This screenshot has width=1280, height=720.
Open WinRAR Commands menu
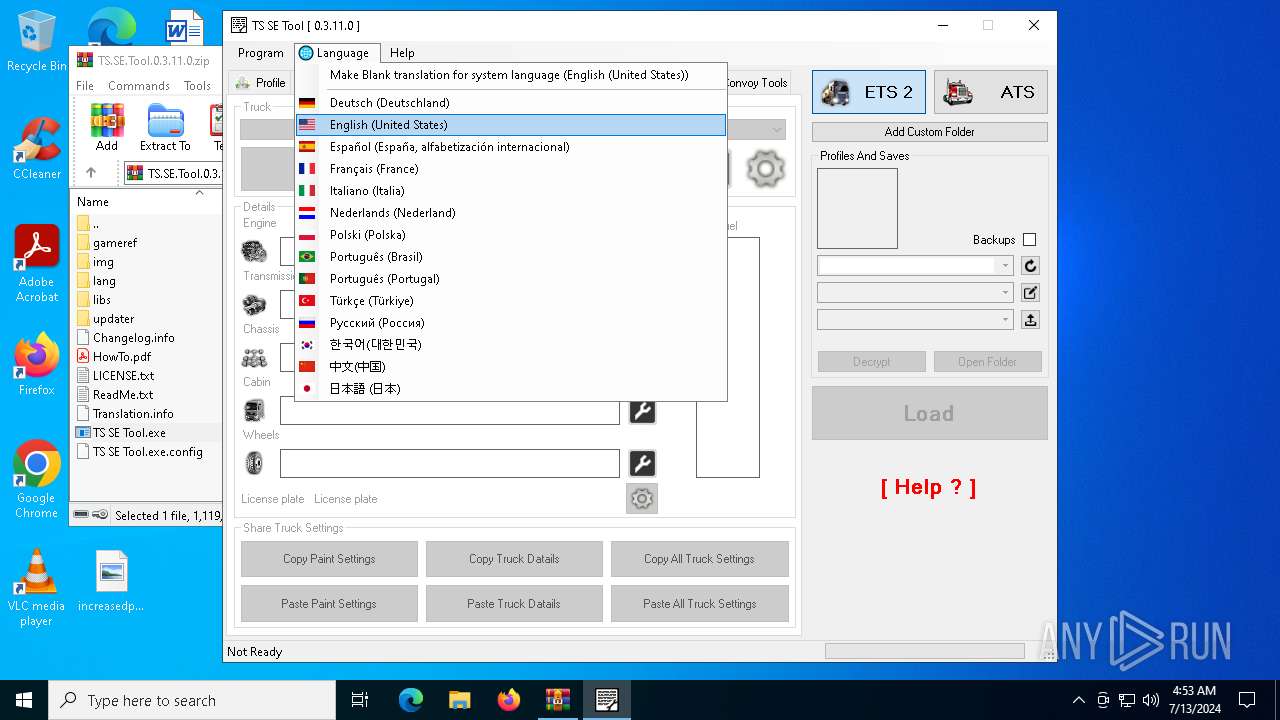pyautogui.click(x=139, y=86)
